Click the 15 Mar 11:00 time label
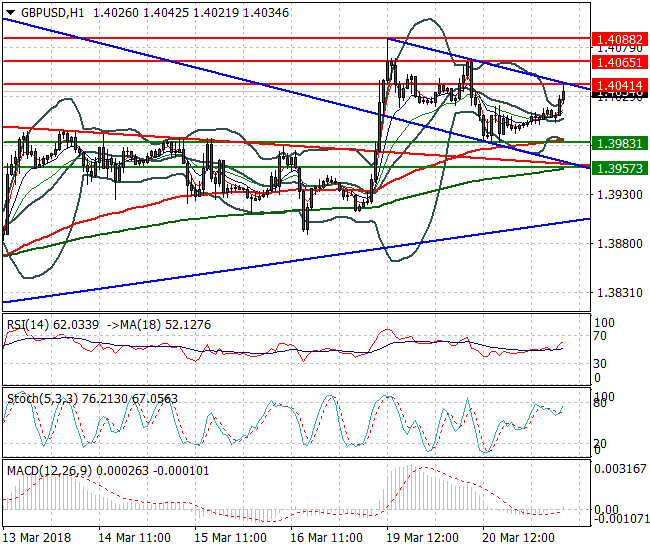The image size is (650, 550). [230, 538]
